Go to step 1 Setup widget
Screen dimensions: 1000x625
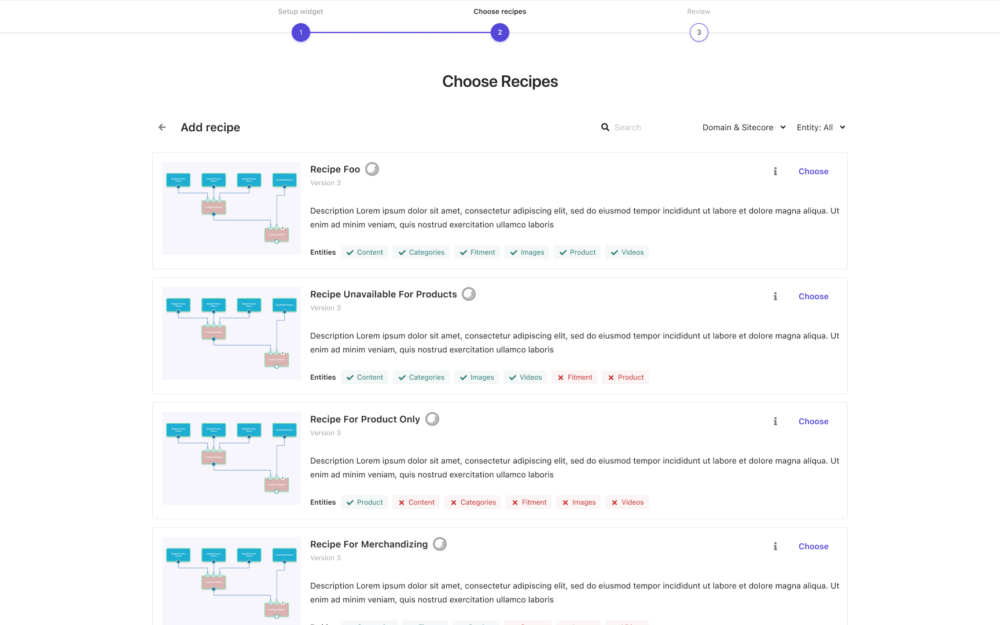[x=301, y=32]
